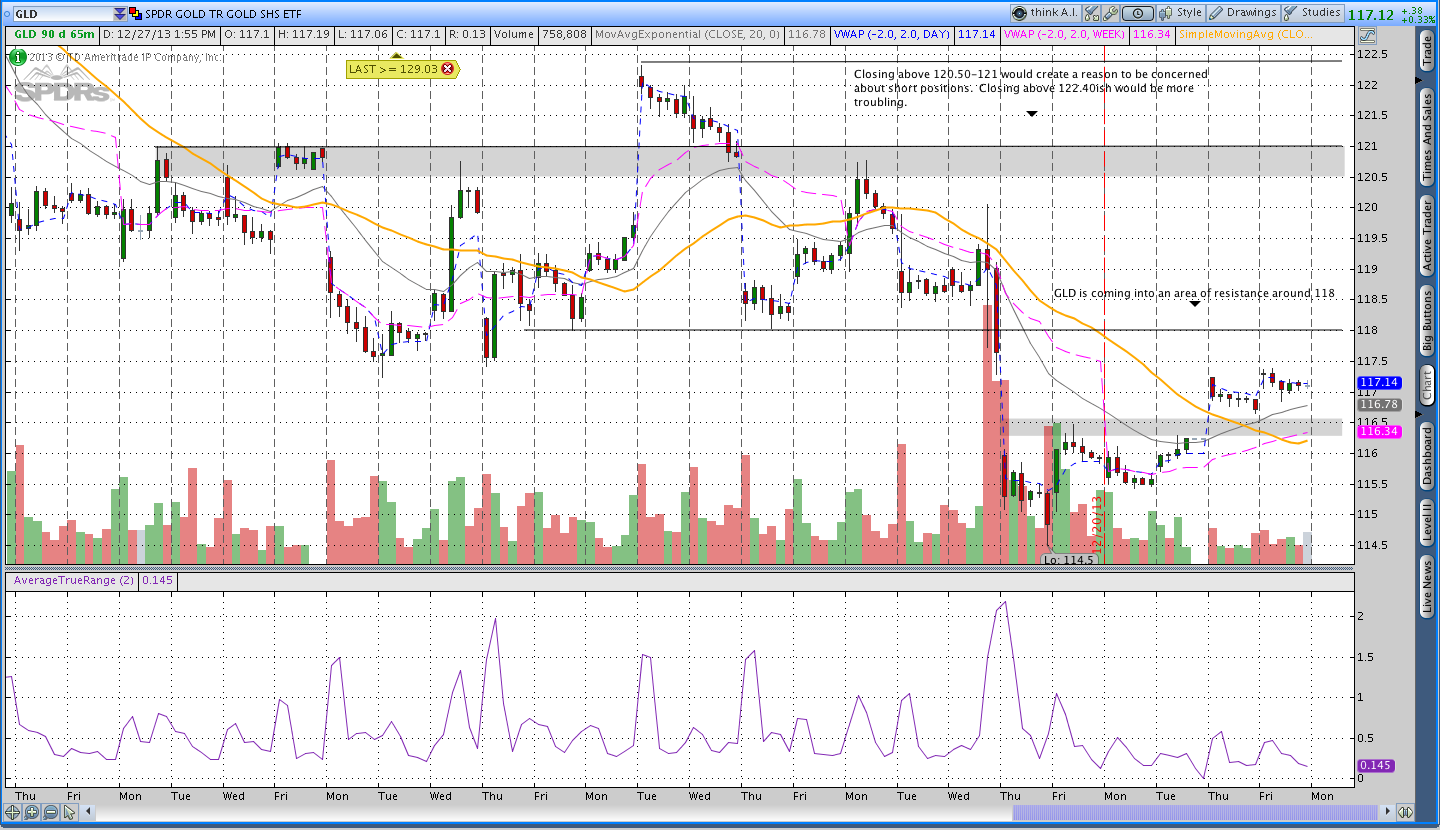Screen dimensions: 1440x830
Task: Open the Times And Sales side tab
Action: click(x=1427, y=136)
